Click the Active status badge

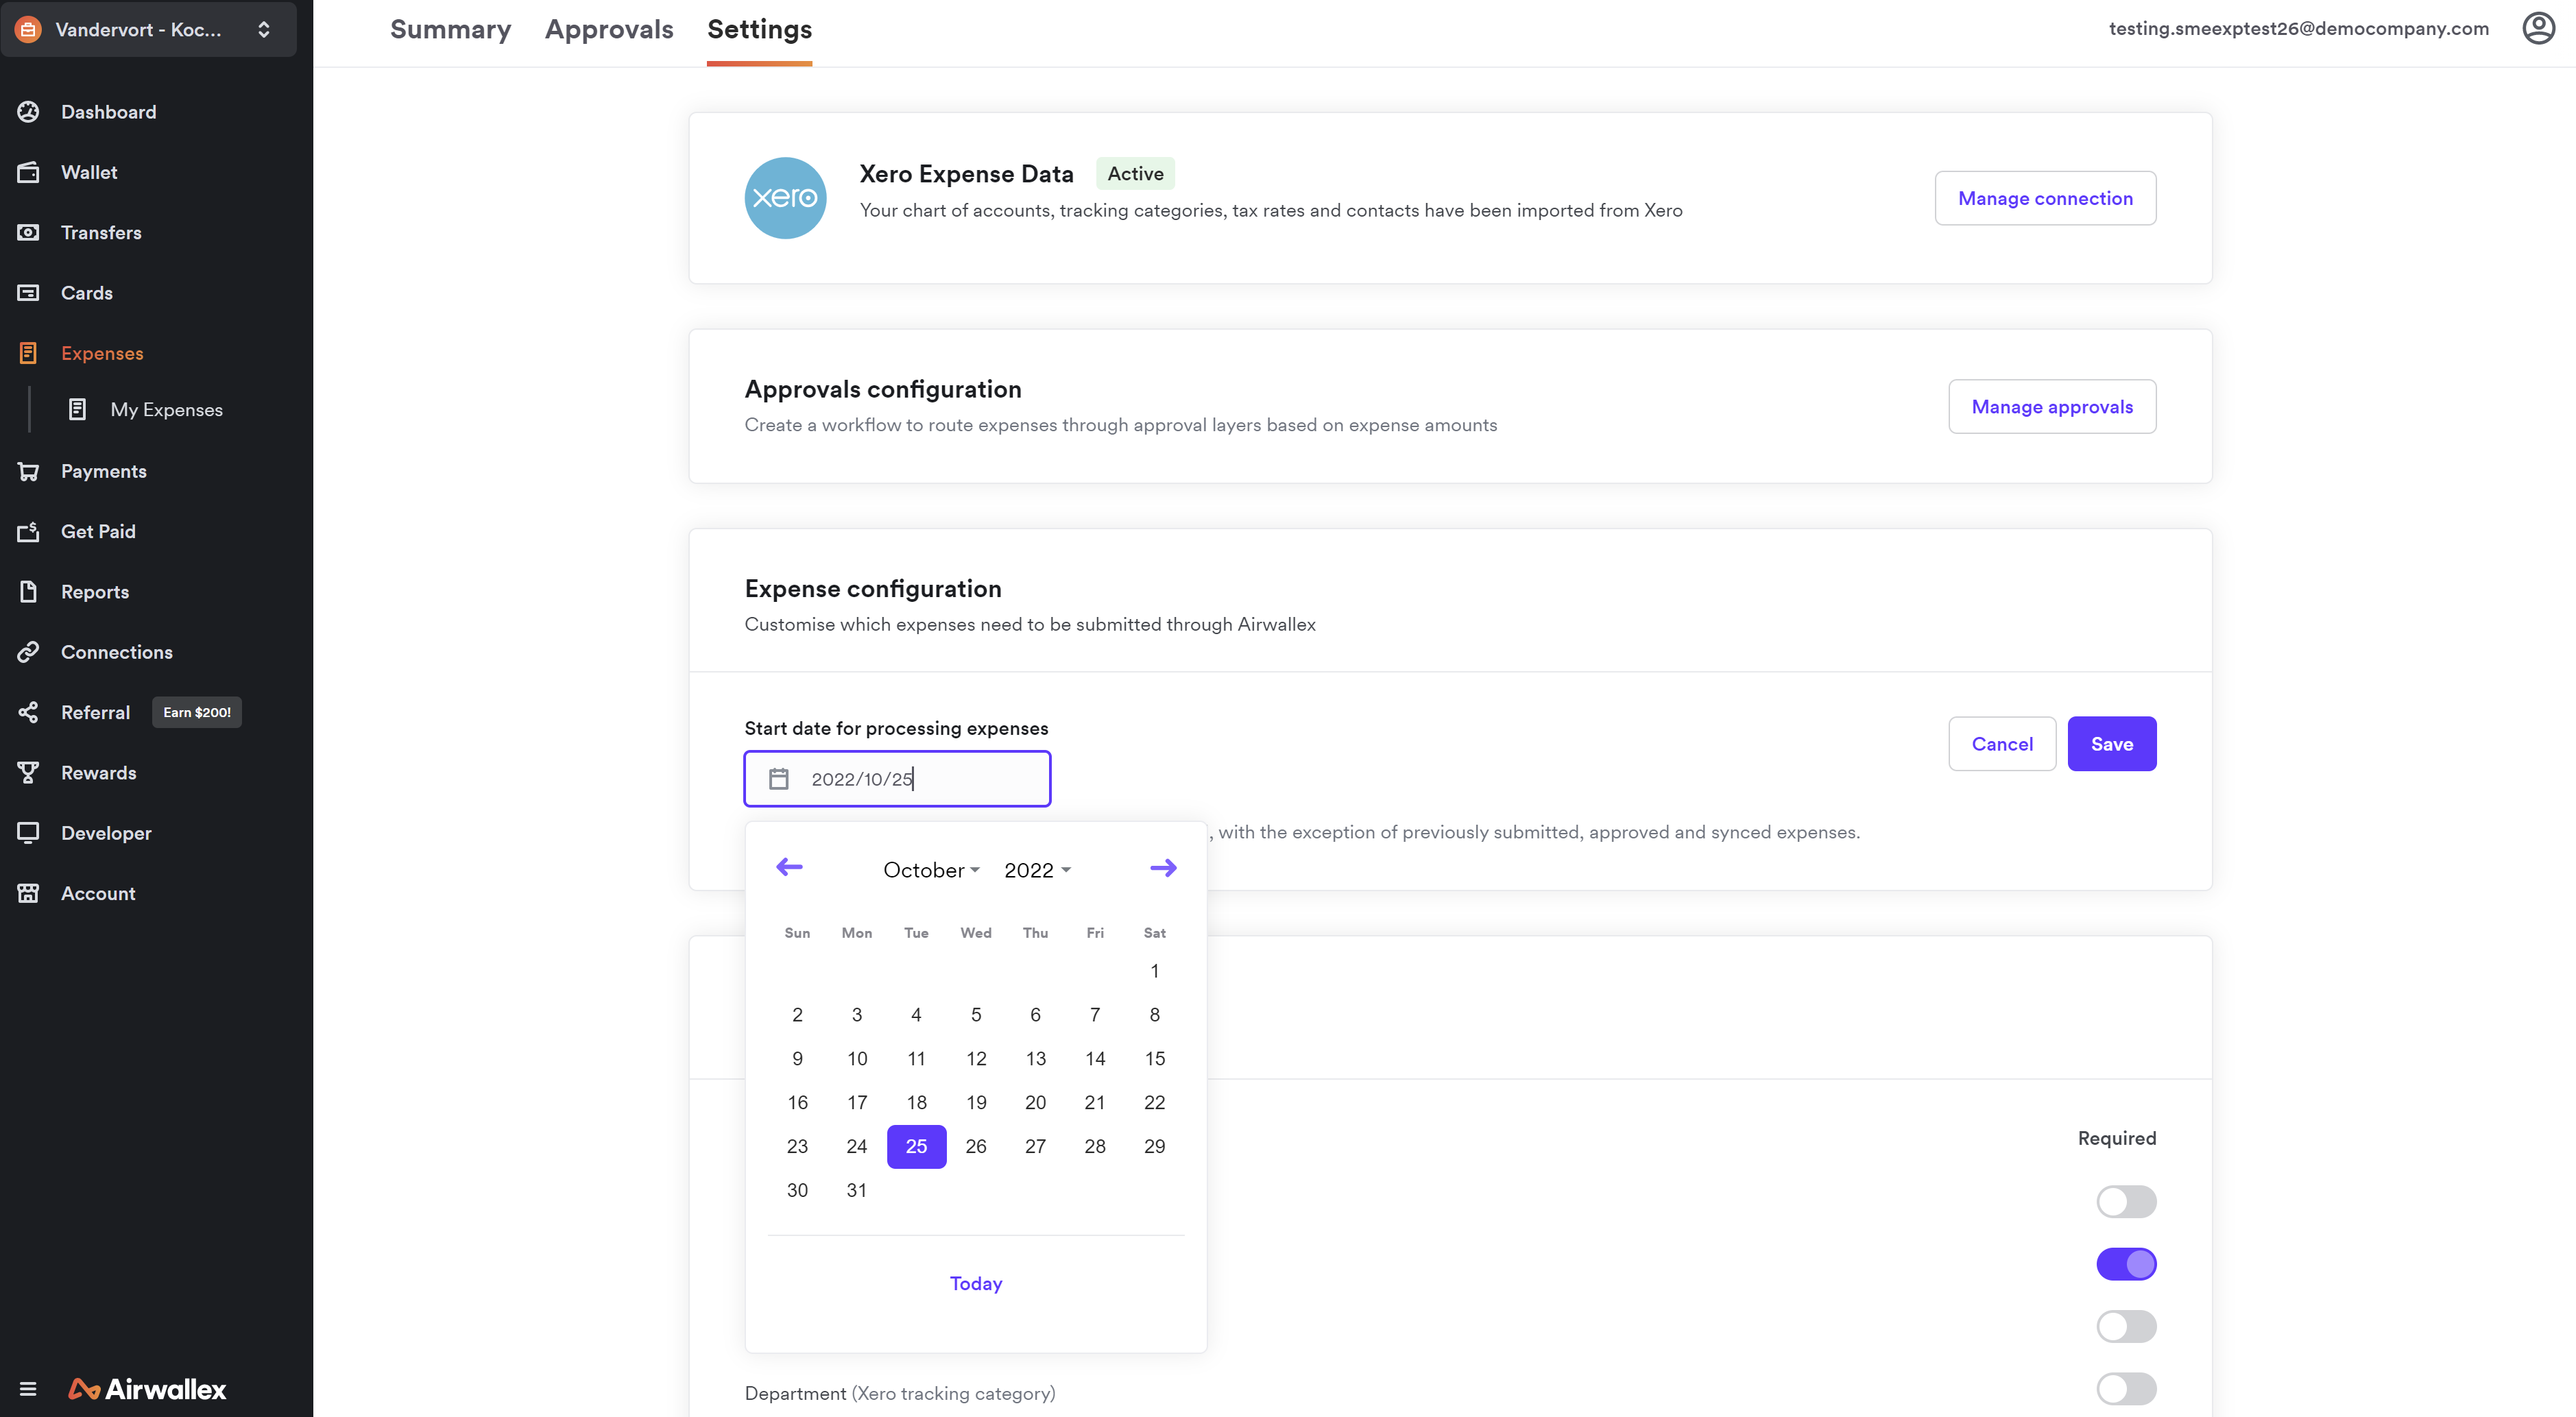click(1135, 173)
